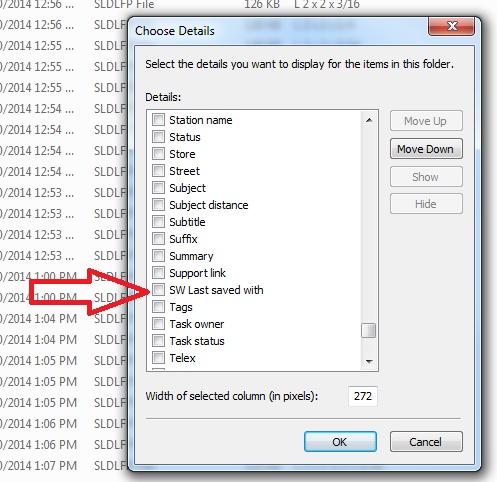The image size is (497, 482).
Task: Click the Hide button
Action: click(426, 204)
